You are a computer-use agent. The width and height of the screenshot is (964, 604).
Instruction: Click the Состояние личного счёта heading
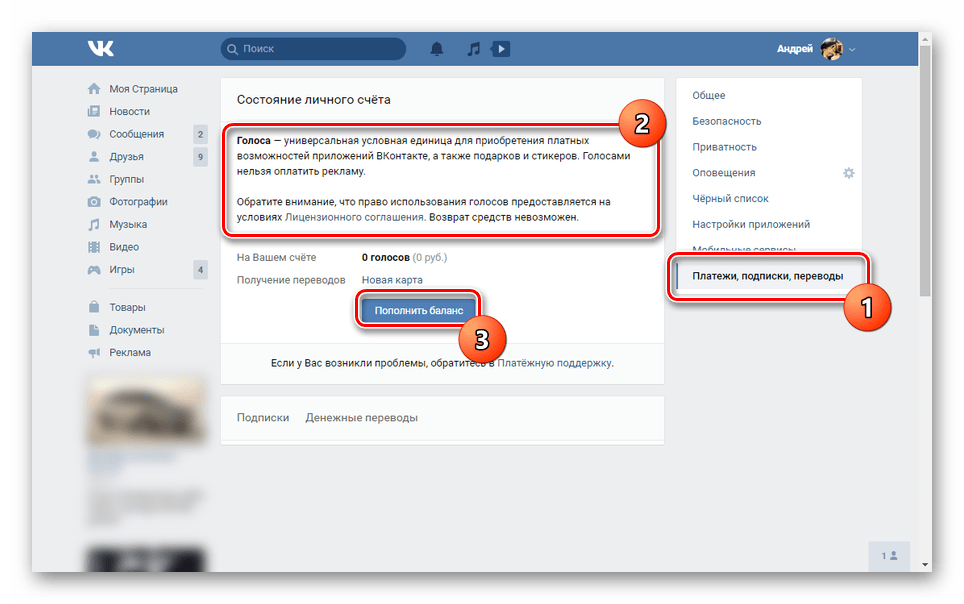point(314,100)
